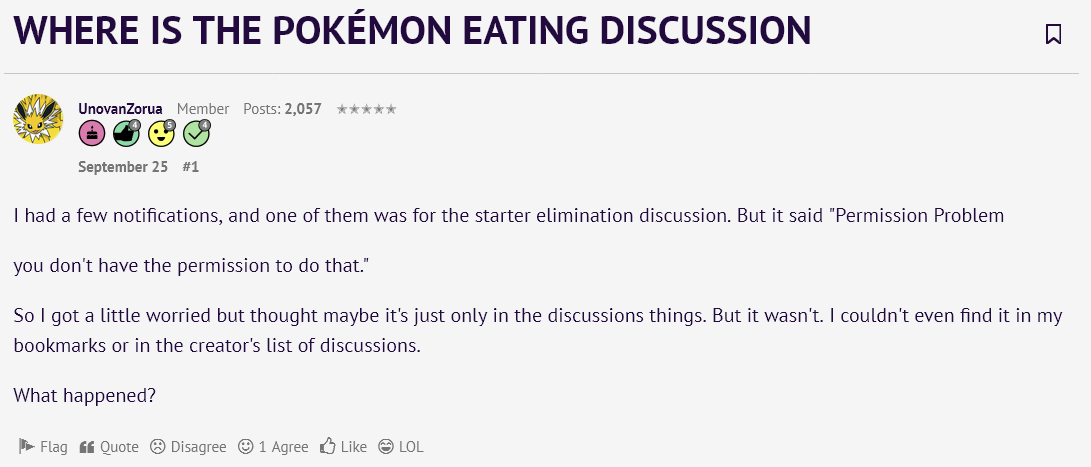Viewport: 1091px width, 467px height.
Task: Click the pink birthday cake badge
Action: (x=92, y=134)
